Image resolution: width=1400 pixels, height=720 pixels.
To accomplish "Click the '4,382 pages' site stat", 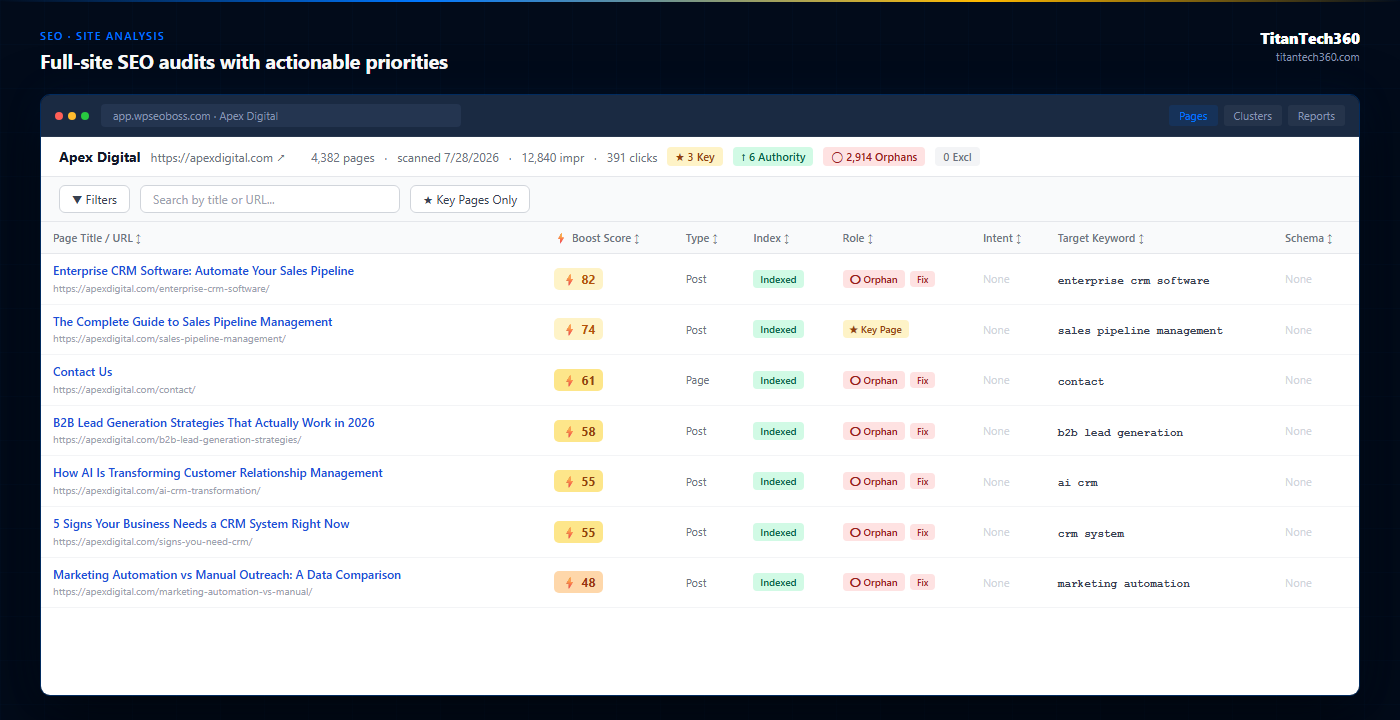I will click(x=343, y=158).
